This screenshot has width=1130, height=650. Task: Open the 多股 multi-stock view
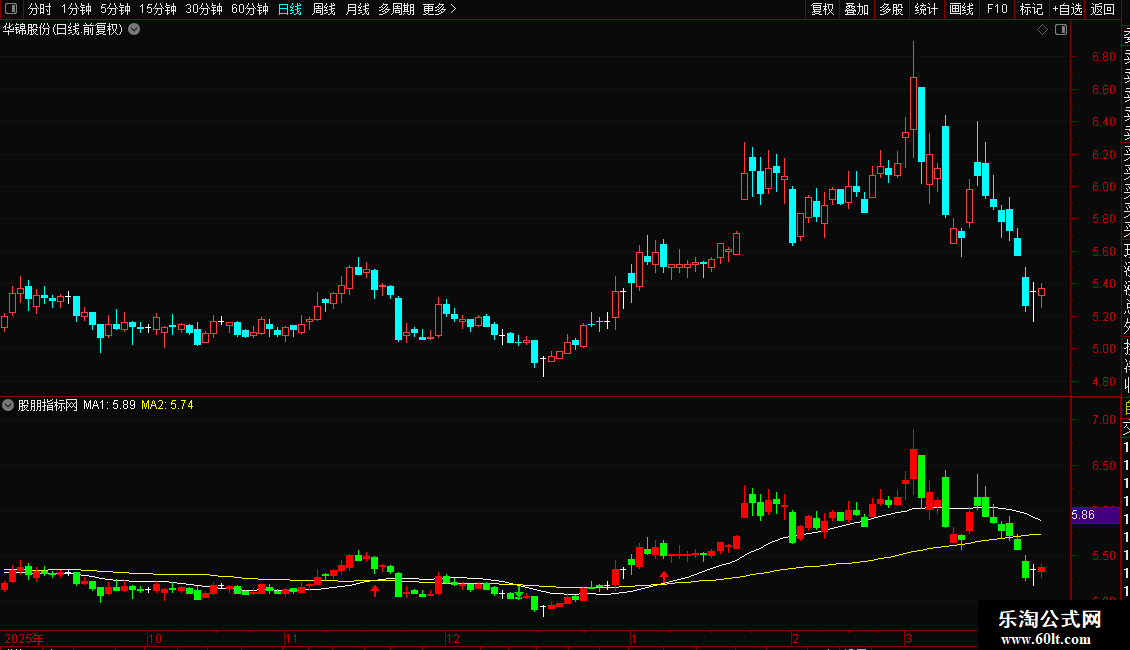click(891, 9)
